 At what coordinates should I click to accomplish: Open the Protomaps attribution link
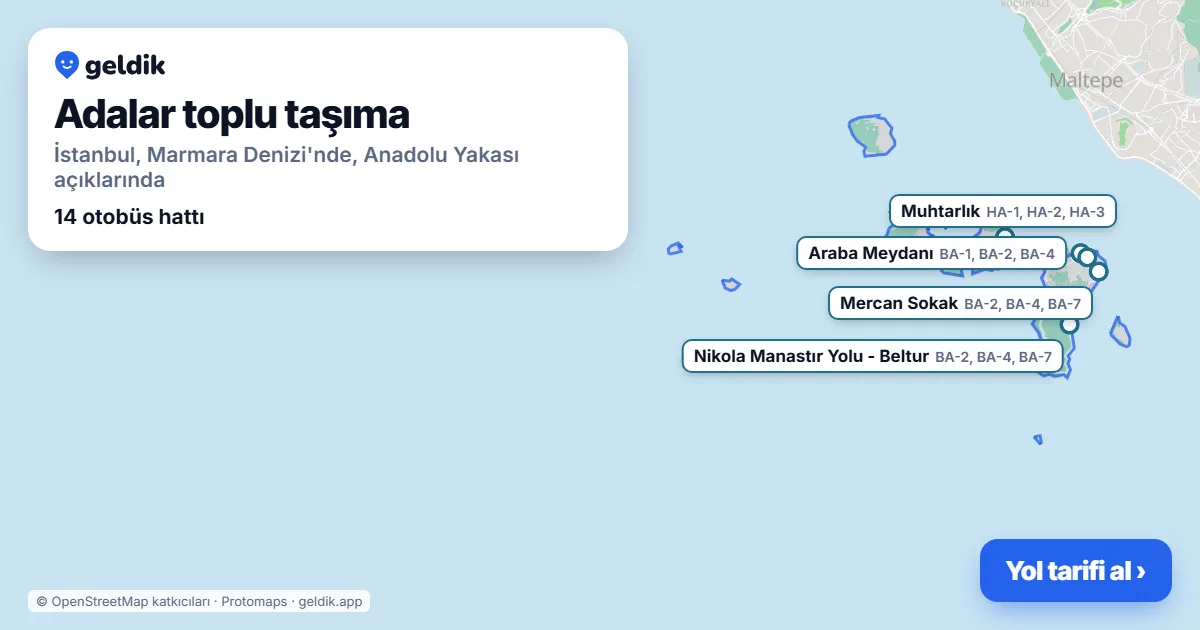click(x=253, y=601)
